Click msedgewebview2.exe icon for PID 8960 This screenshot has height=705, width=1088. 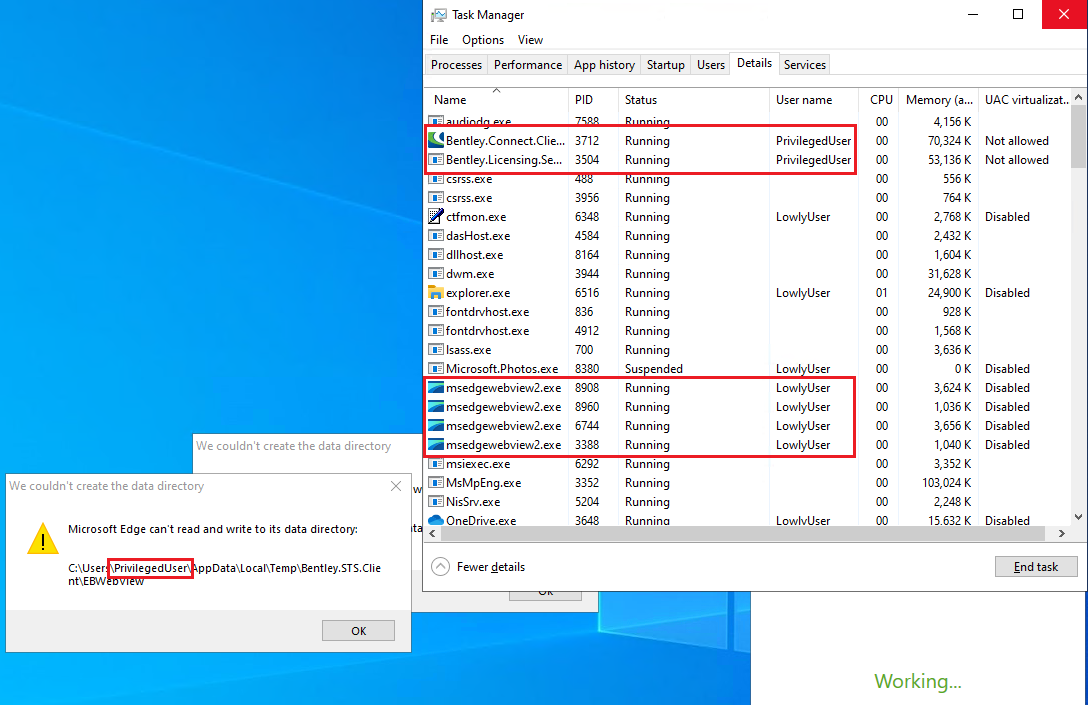click(436, 407)
